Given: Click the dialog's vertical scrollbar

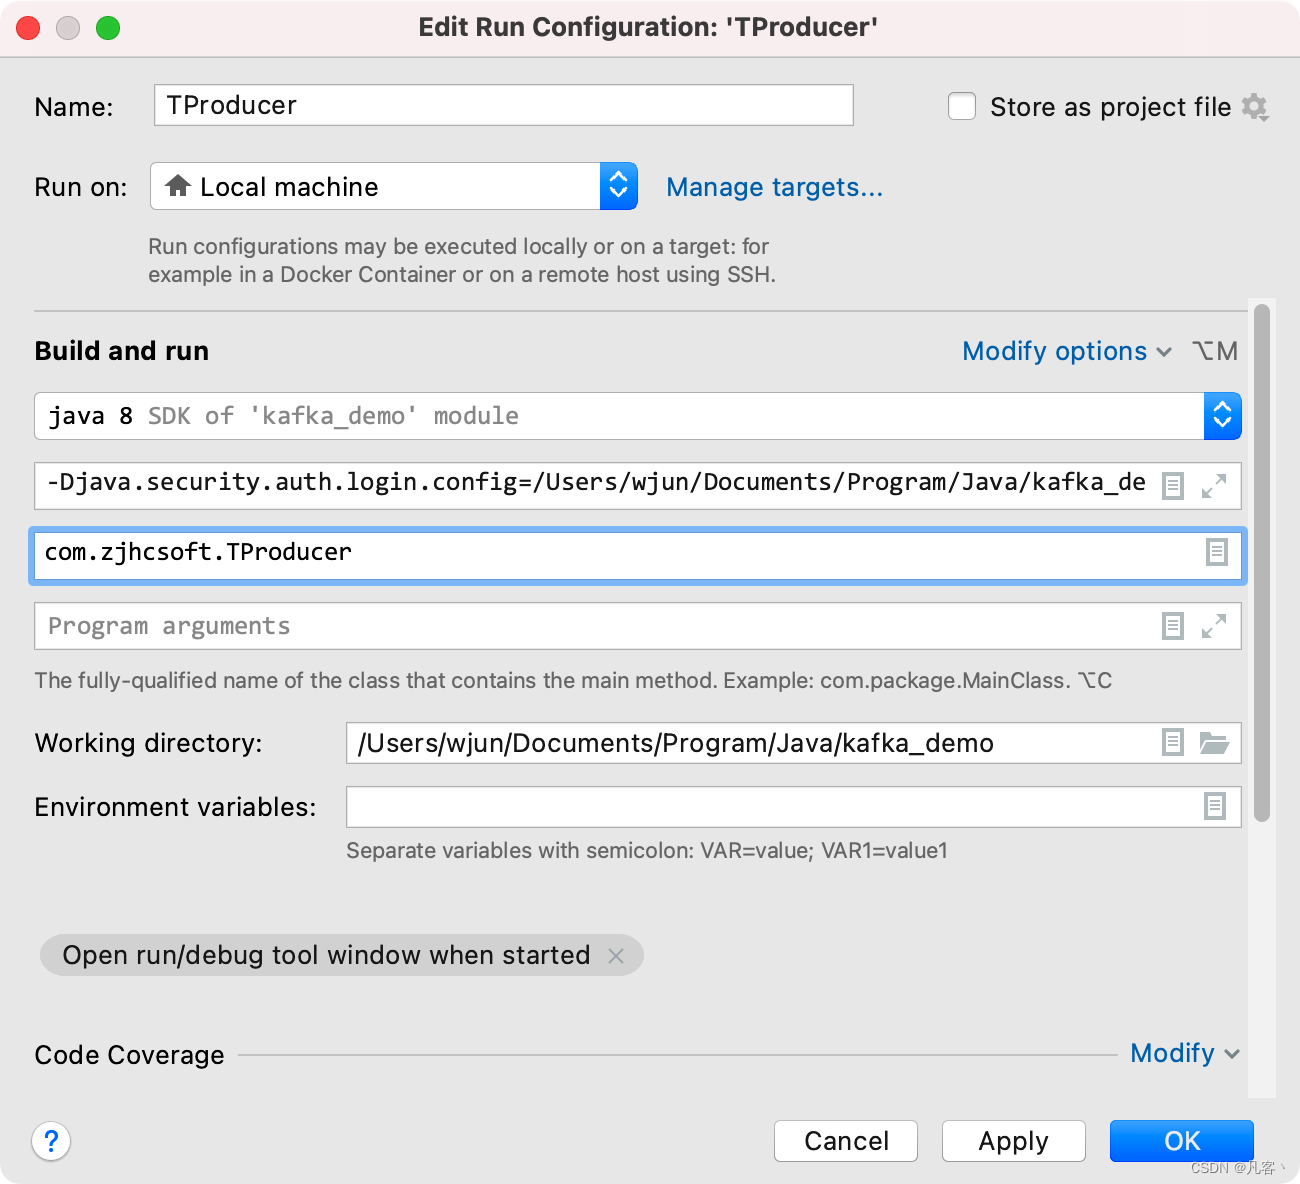Looking at the screenshot, I should click(1262, 562).
